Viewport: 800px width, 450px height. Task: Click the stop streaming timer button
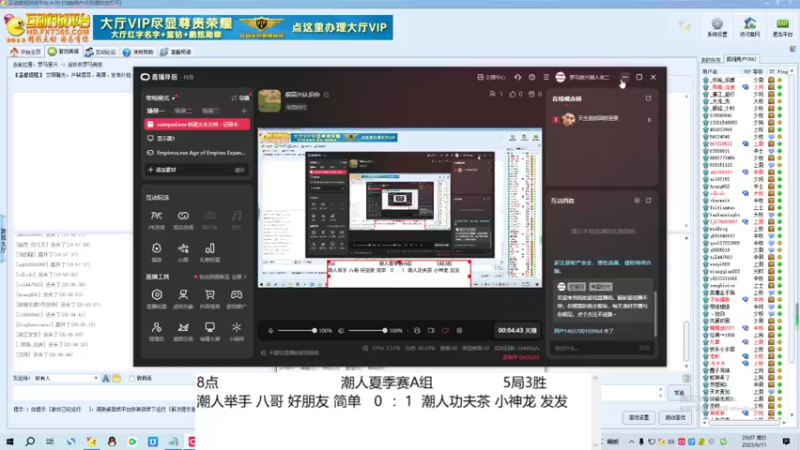[x=517, y=331]
